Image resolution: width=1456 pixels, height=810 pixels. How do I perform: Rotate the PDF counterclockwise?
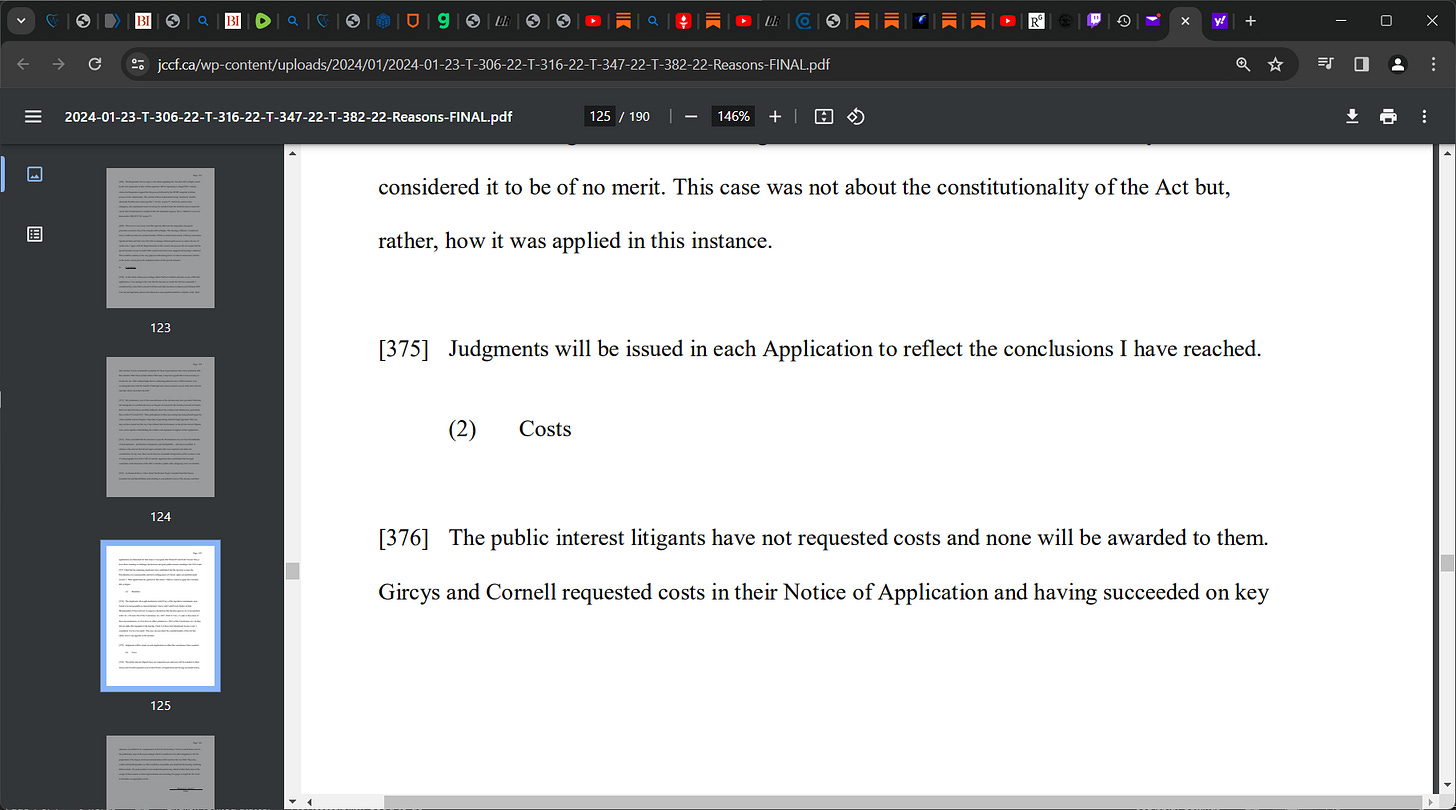[x=856, y=116]
